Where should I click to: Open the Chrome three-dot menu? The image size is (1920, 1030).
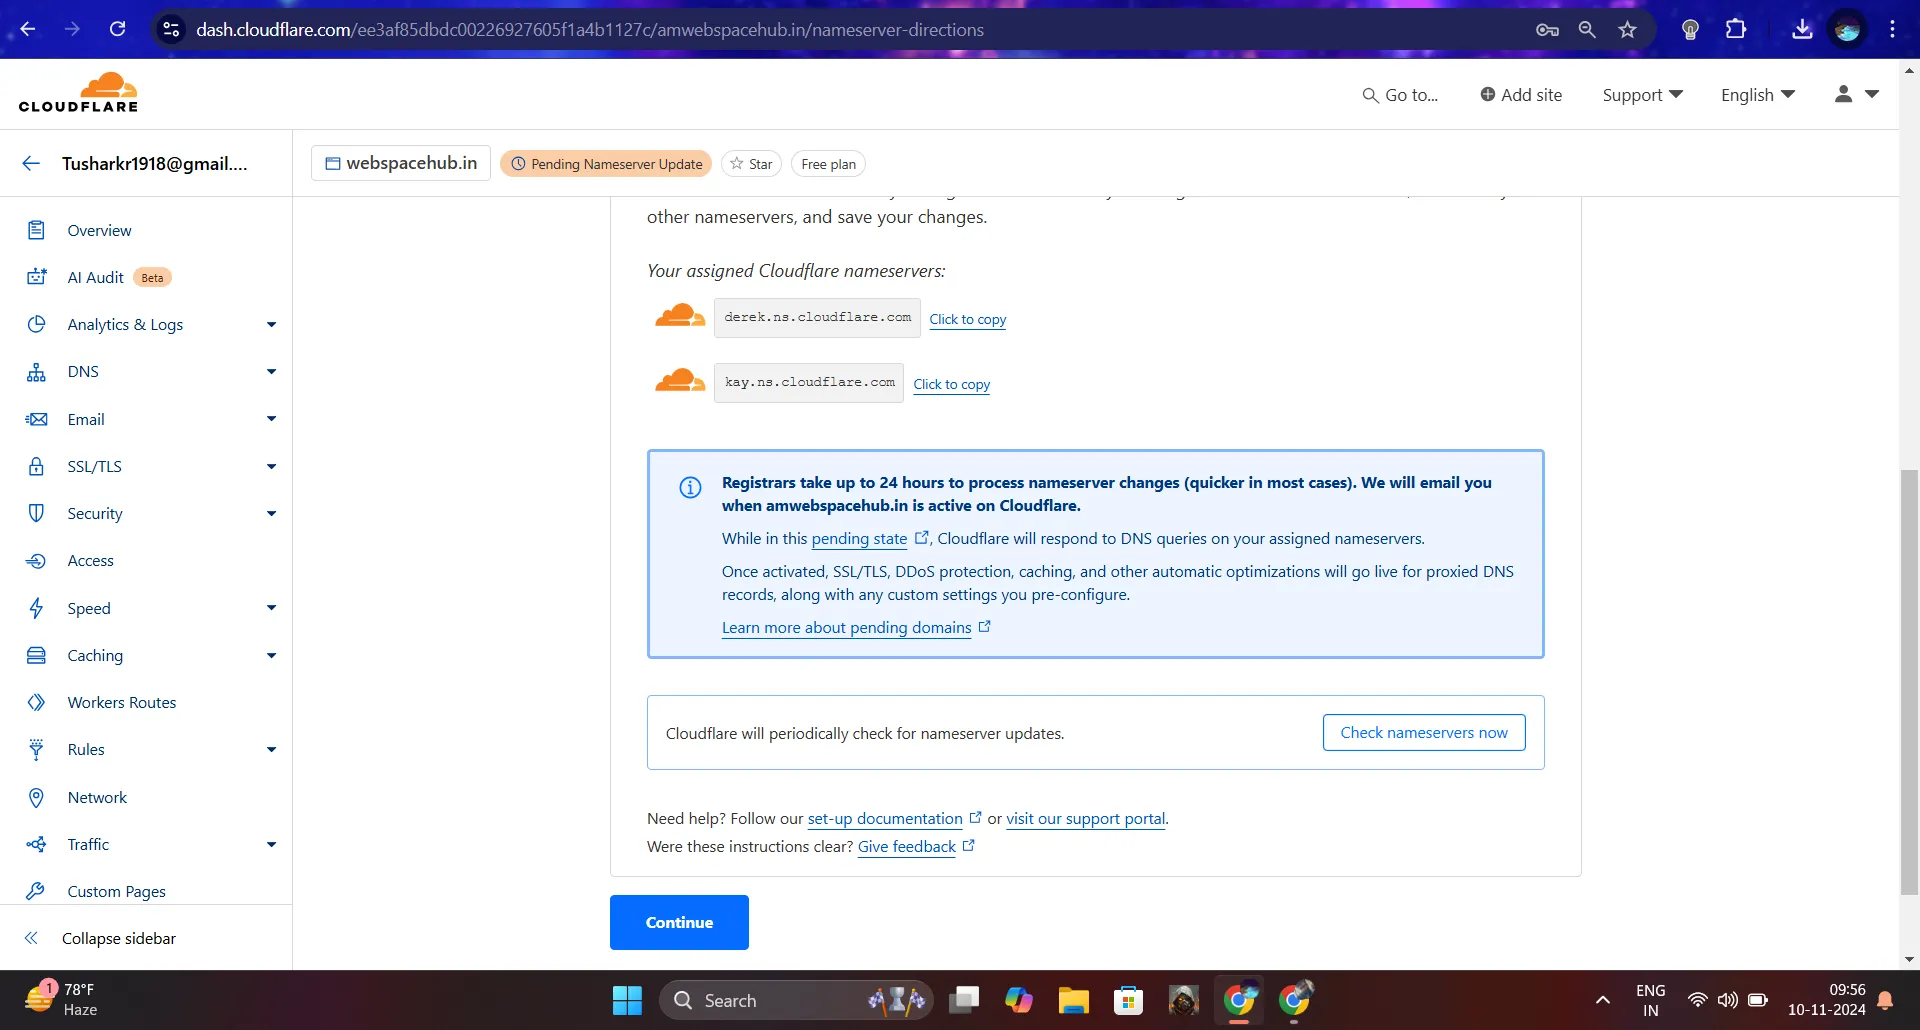[x=1892, y=29]
